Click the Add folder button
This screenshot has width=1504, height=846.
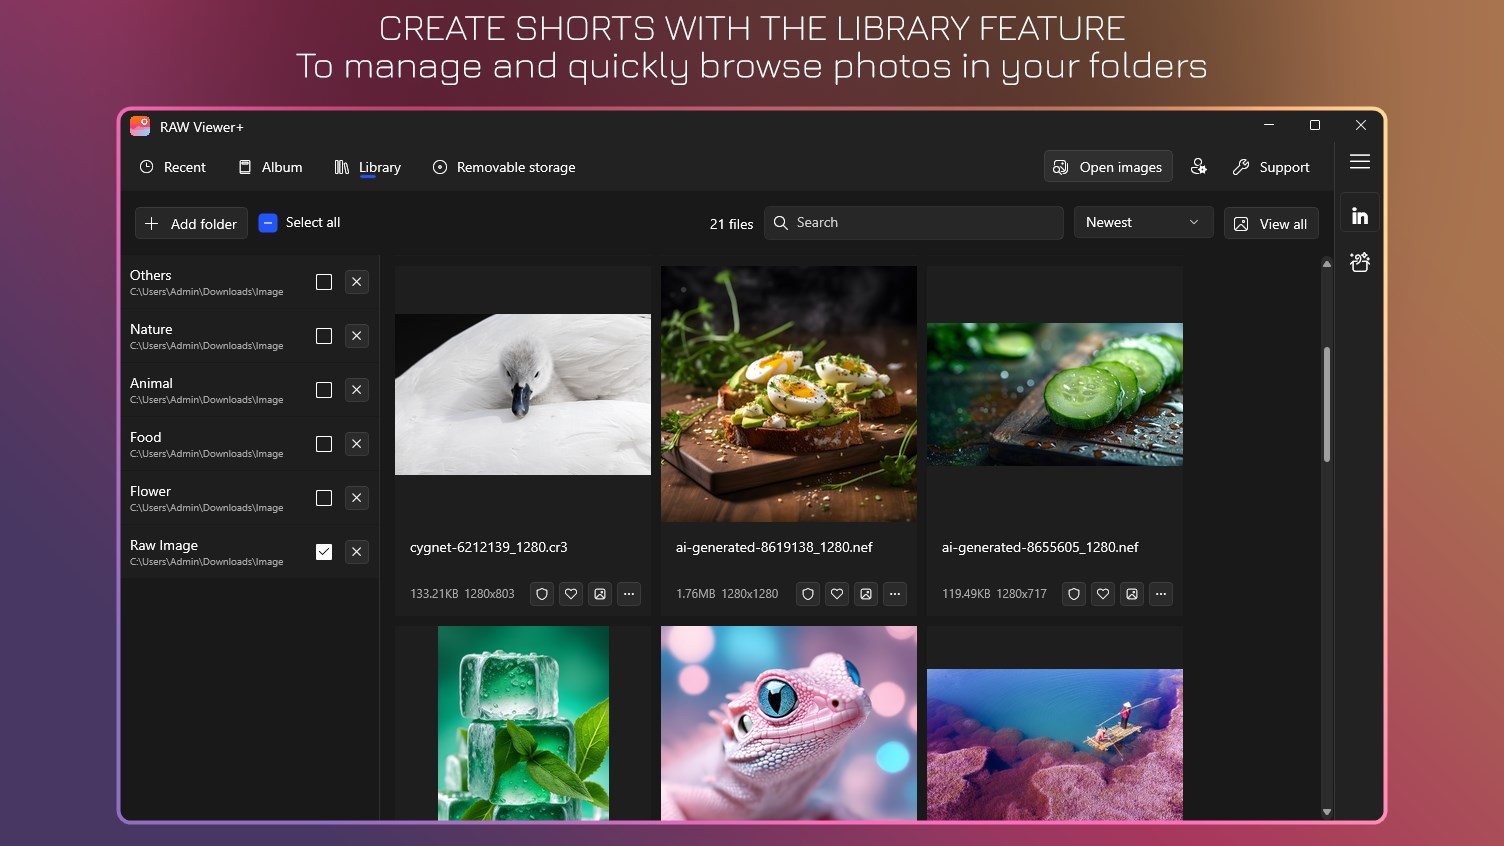191,223
